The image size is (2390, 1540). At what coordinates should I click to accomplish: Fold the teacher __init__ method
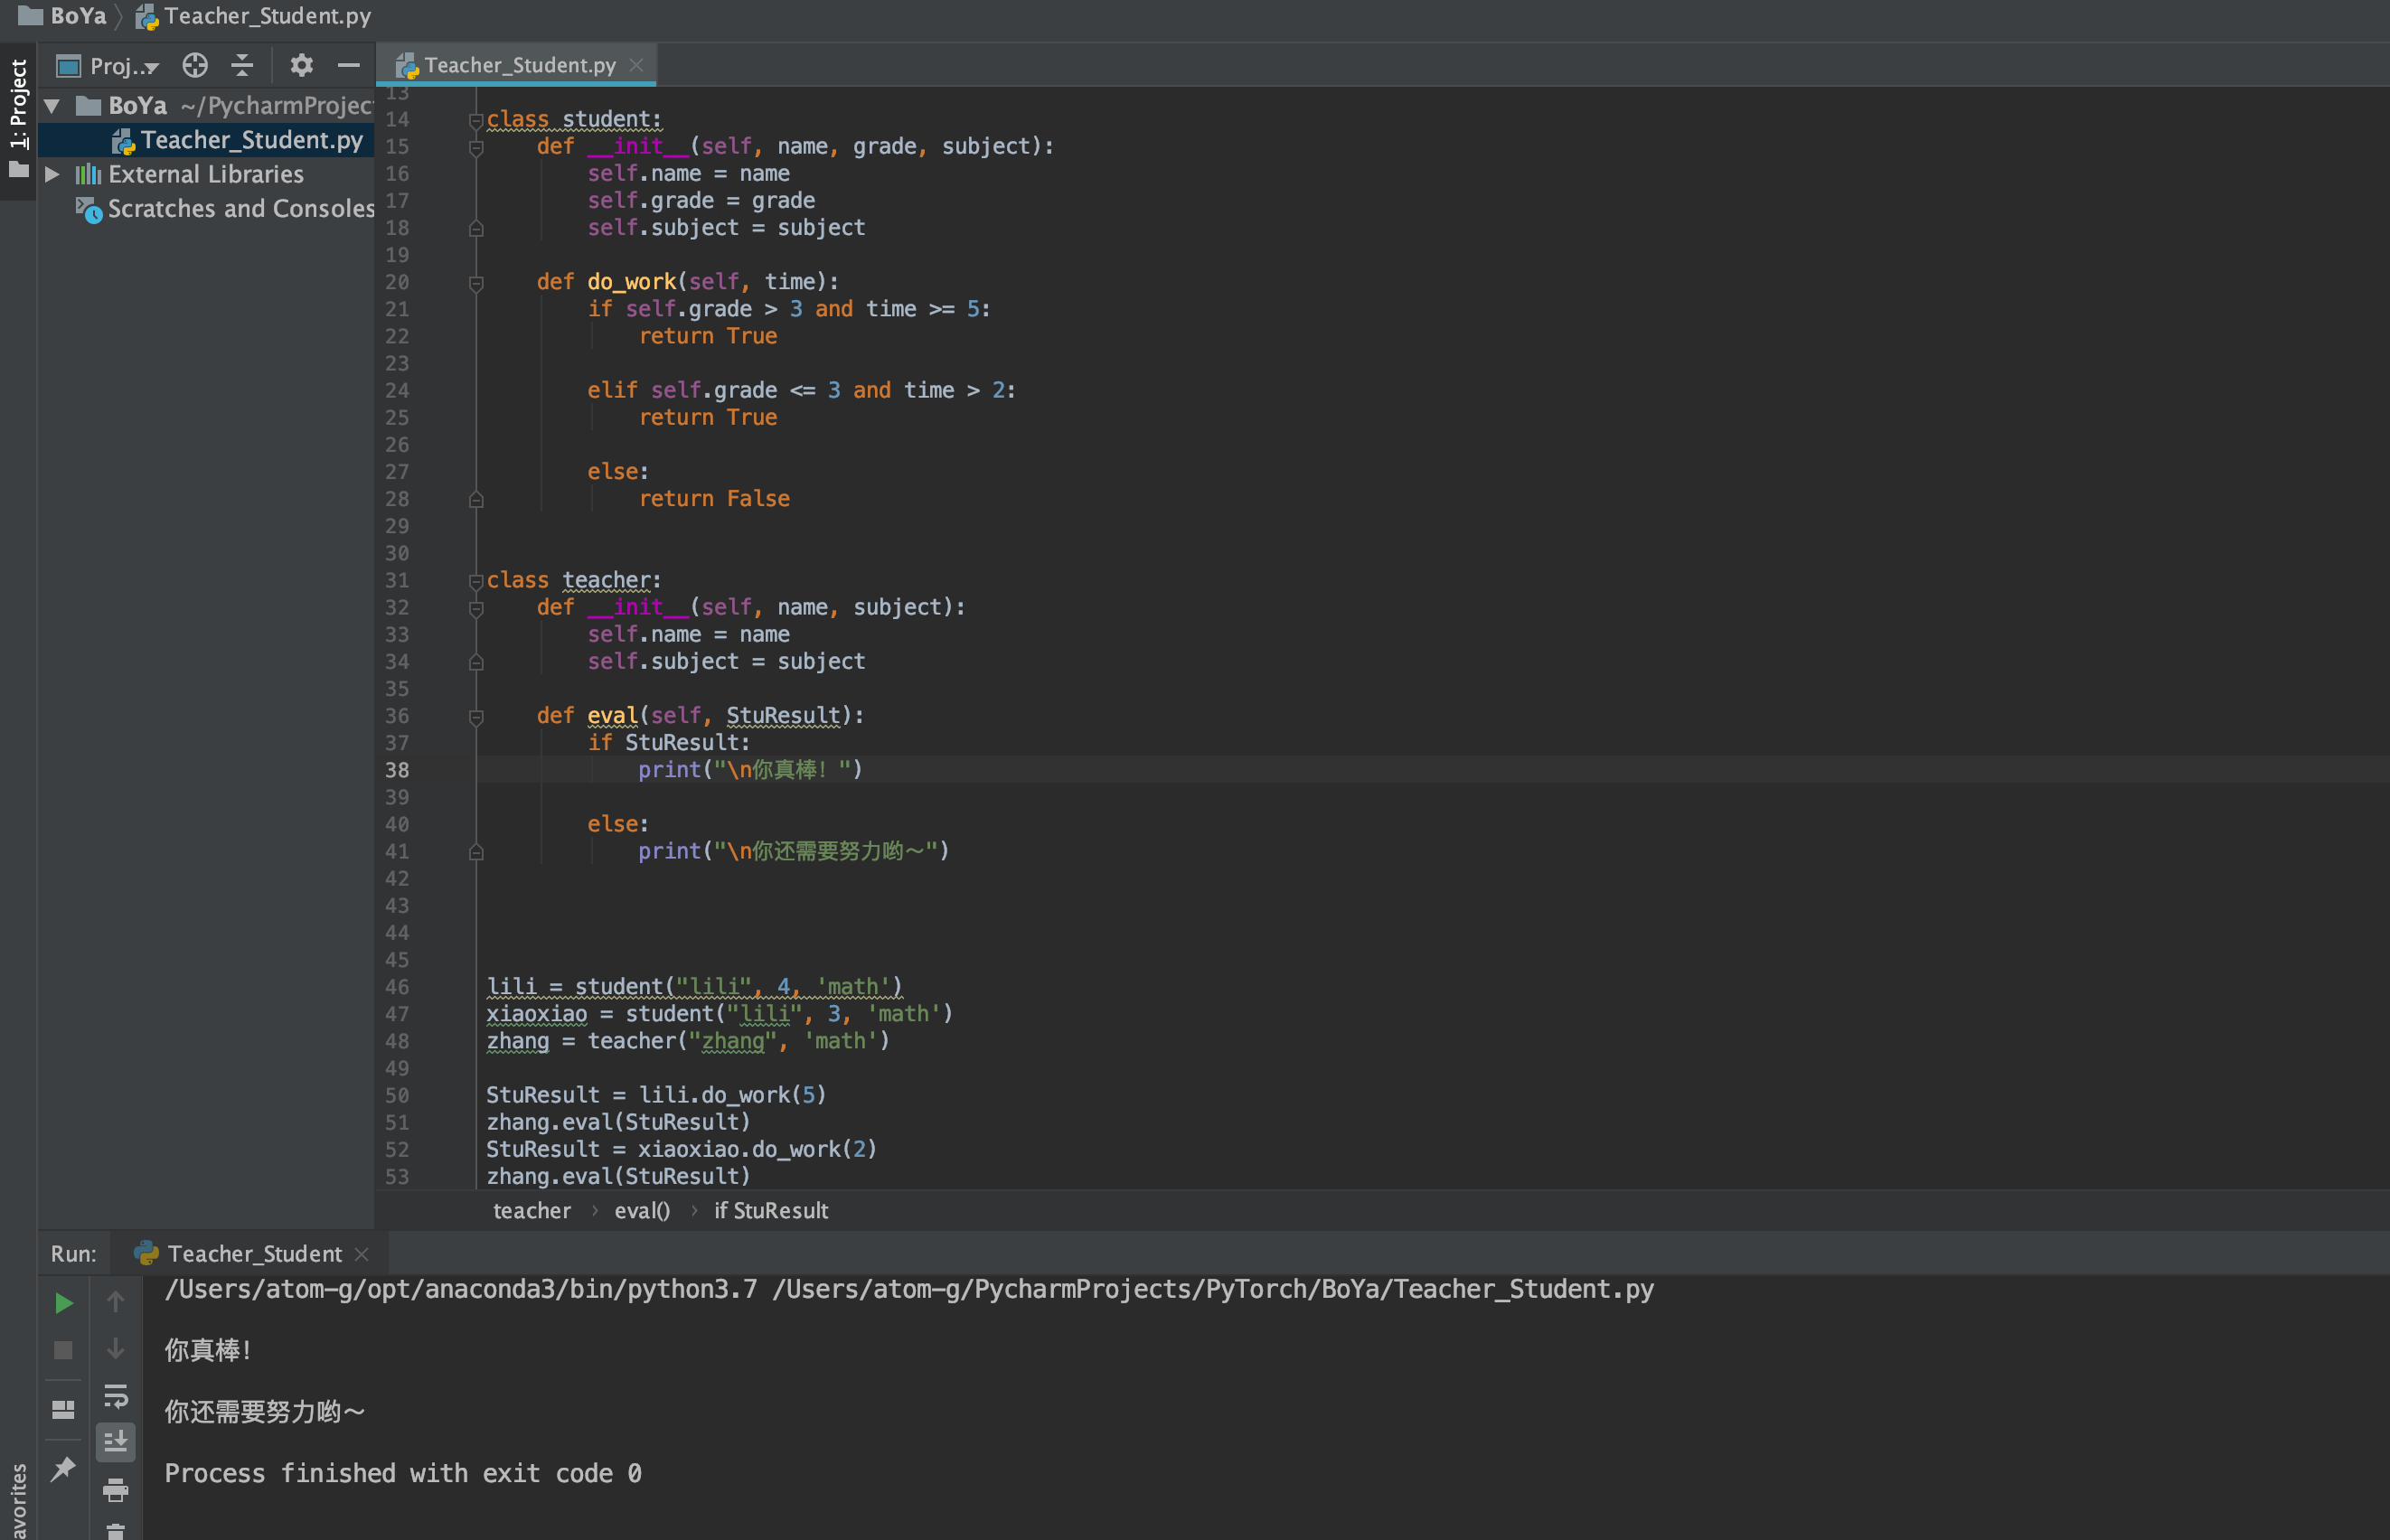click(x=476, y=608)
